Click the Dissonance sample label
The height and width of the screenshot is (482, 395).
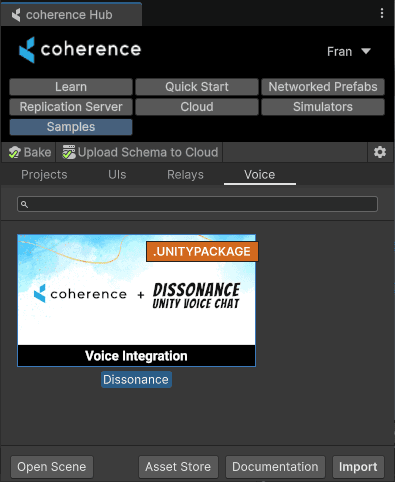[136, 380]
